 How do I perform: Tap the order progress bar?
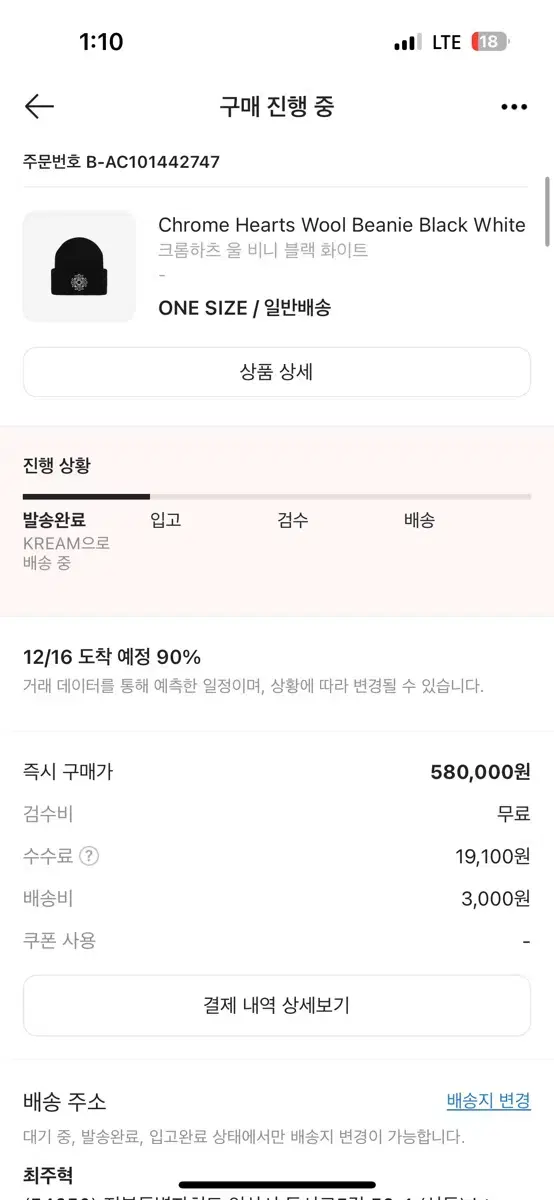277,496
